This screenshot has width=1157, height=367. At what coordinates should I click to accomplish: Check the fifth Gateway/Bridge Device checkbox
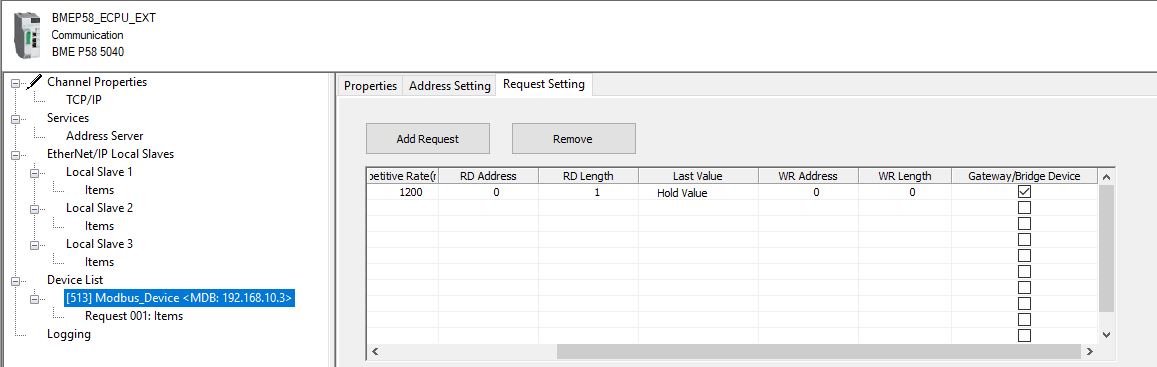1024,255
